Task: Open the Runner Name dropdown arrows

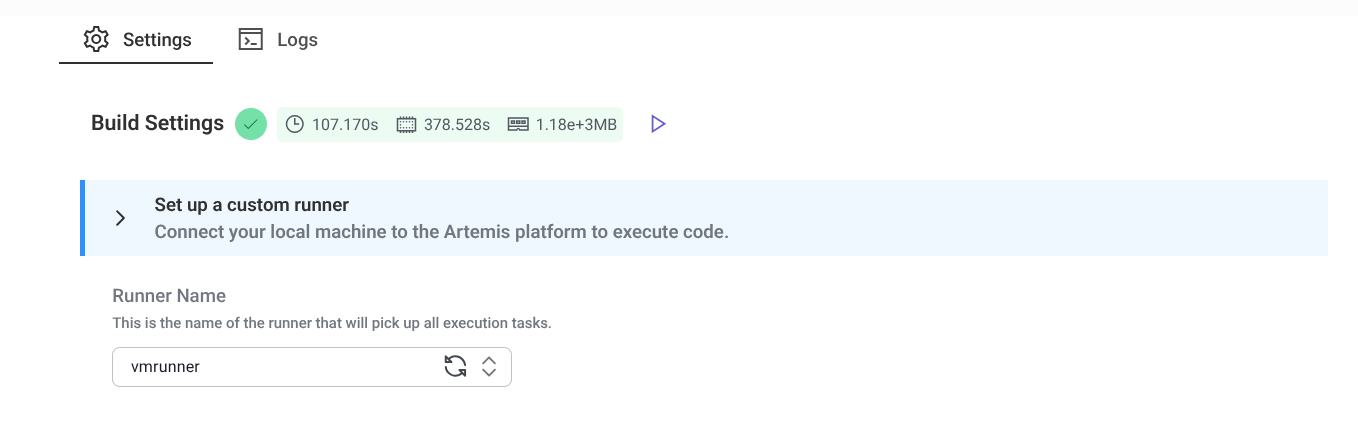Action: 489,366
